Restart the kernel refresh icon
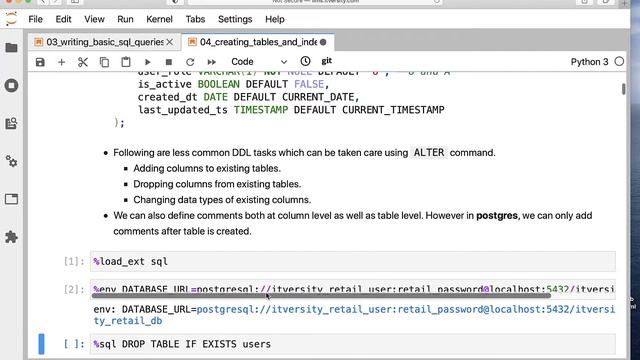 coord(190,62)
